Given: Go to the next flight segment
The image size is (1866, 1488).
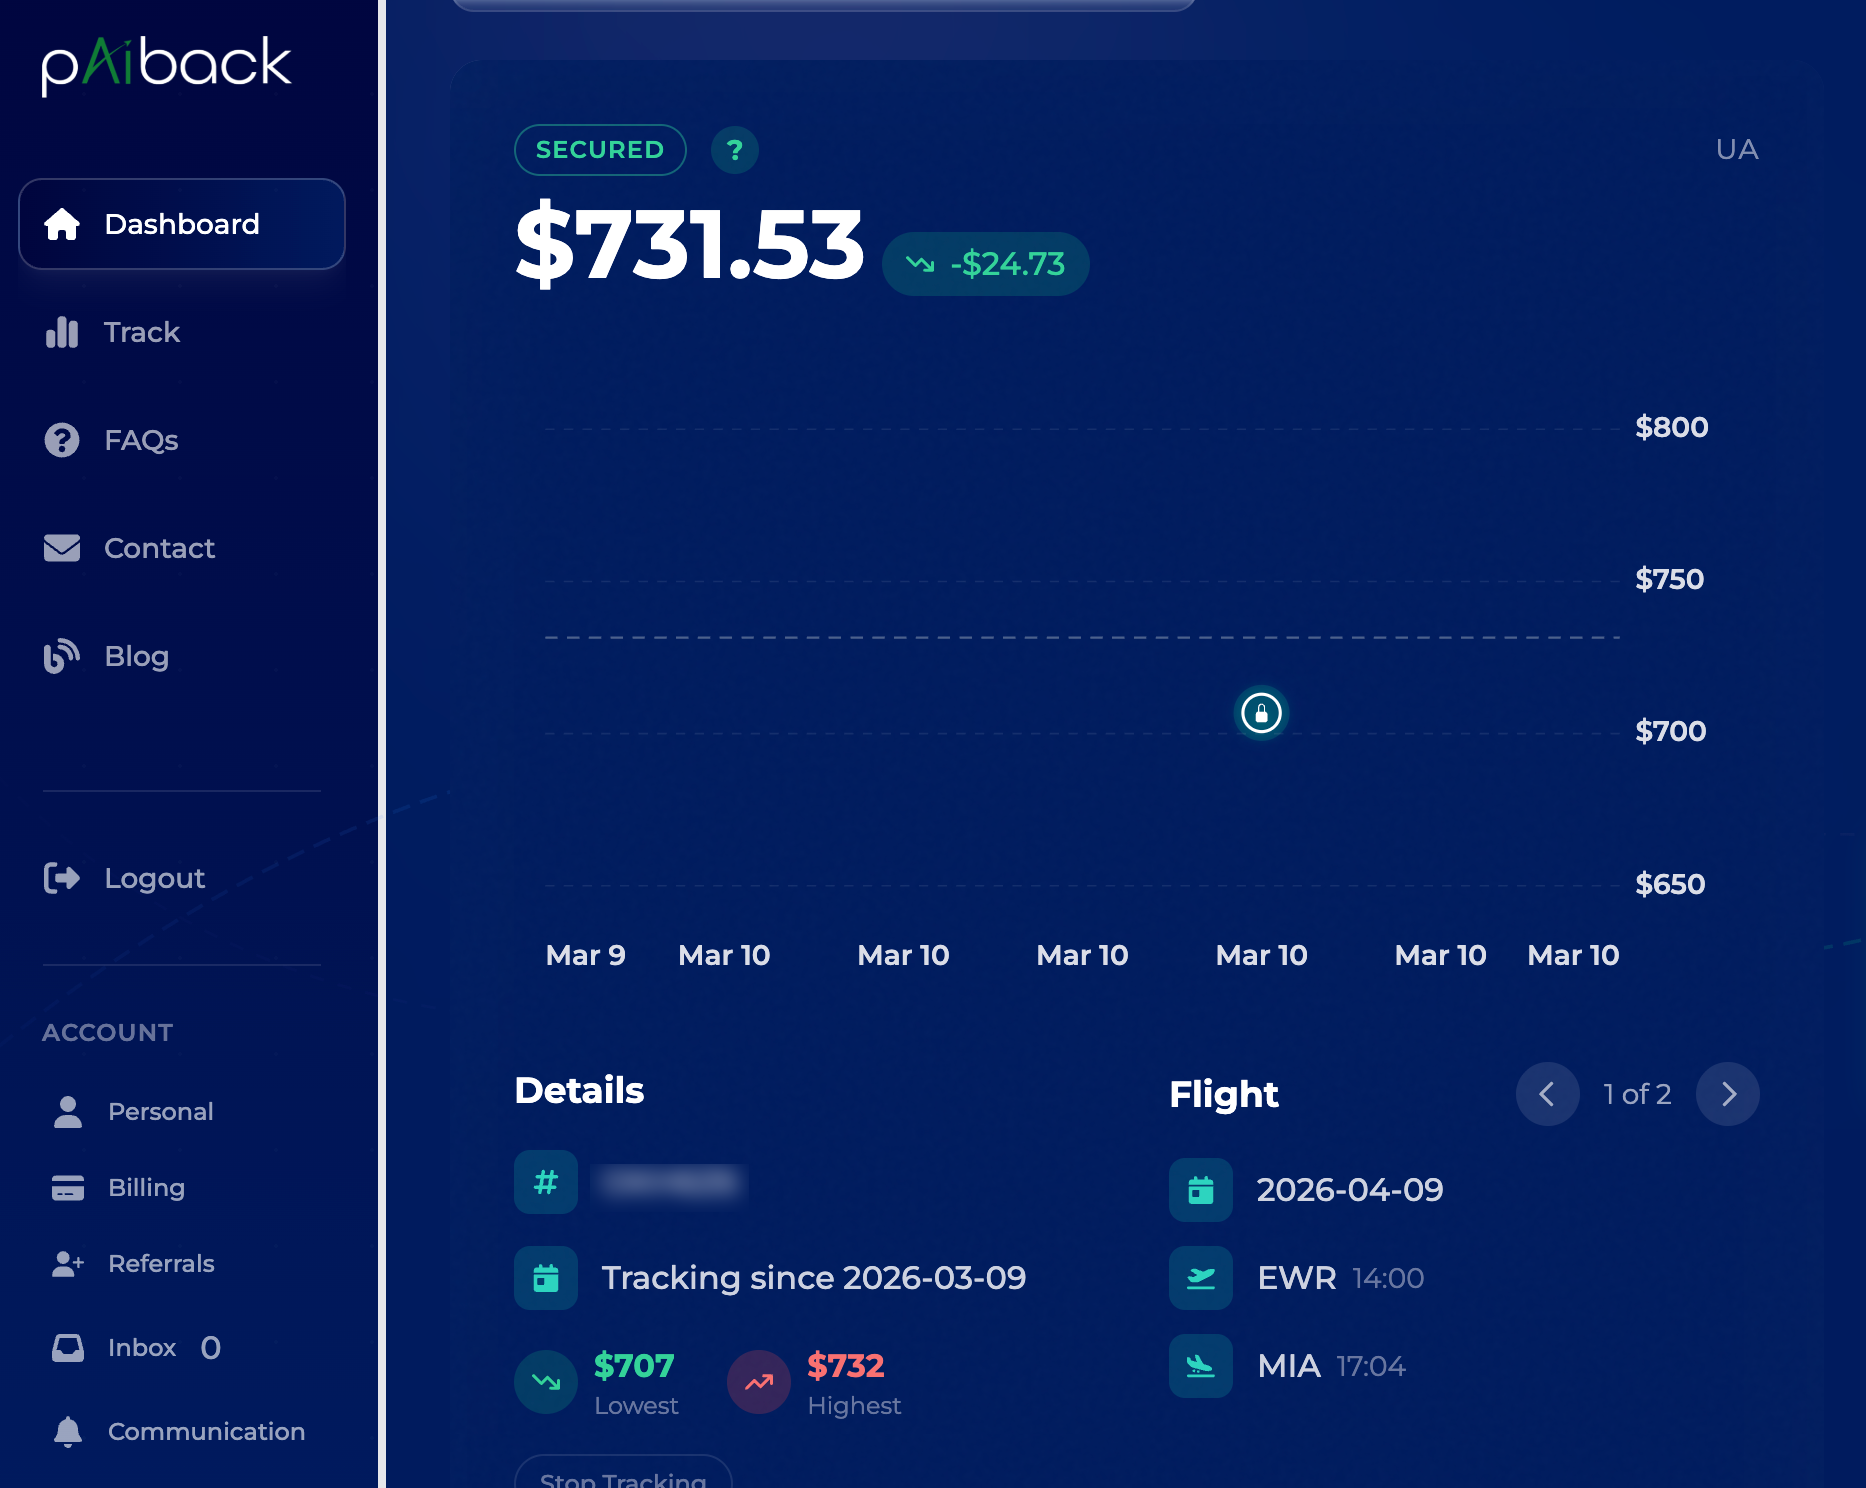Looking at the screenshot, I should click(1727, 1094).
